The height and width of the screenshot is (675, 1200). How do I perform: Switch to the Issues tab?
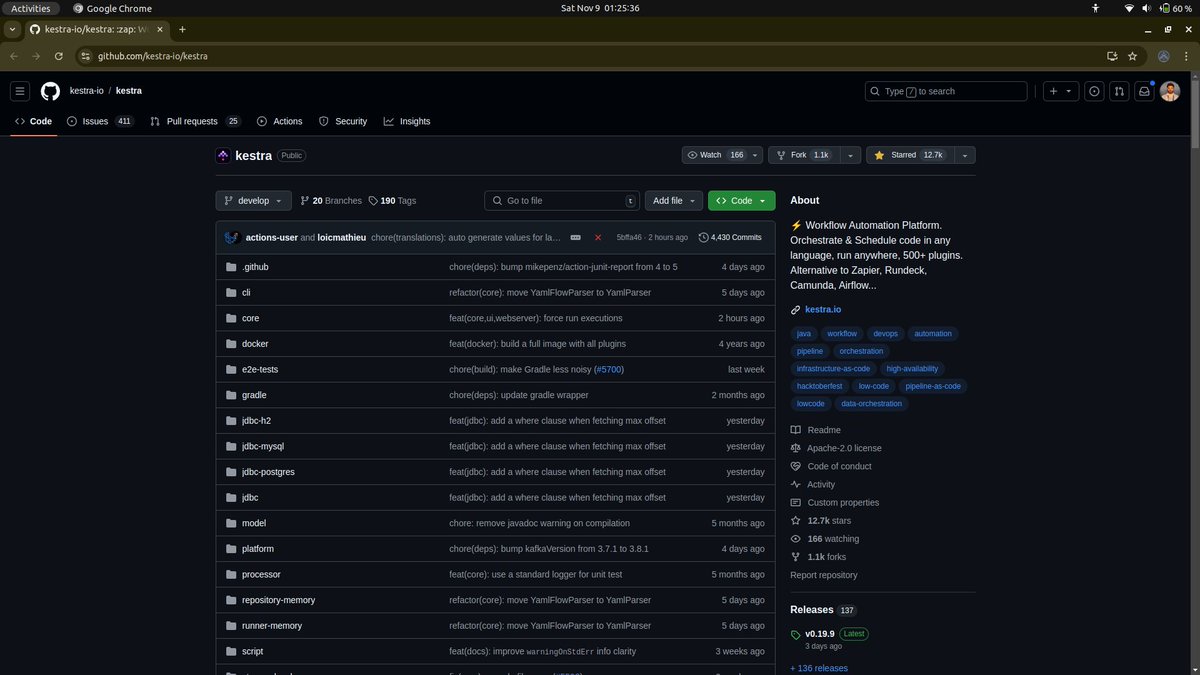[x=100, y=121]
